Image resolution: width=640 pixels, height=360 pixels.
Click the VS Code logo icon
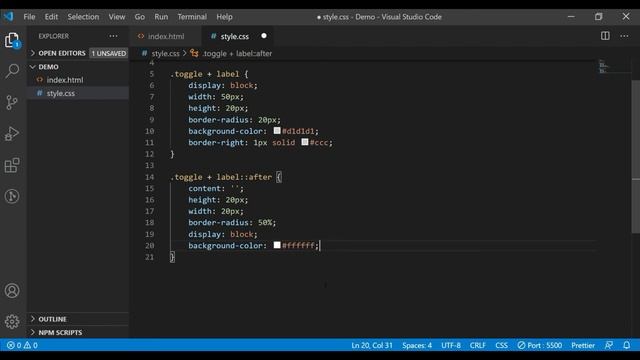pyautogui.click(x=8, y=16)
